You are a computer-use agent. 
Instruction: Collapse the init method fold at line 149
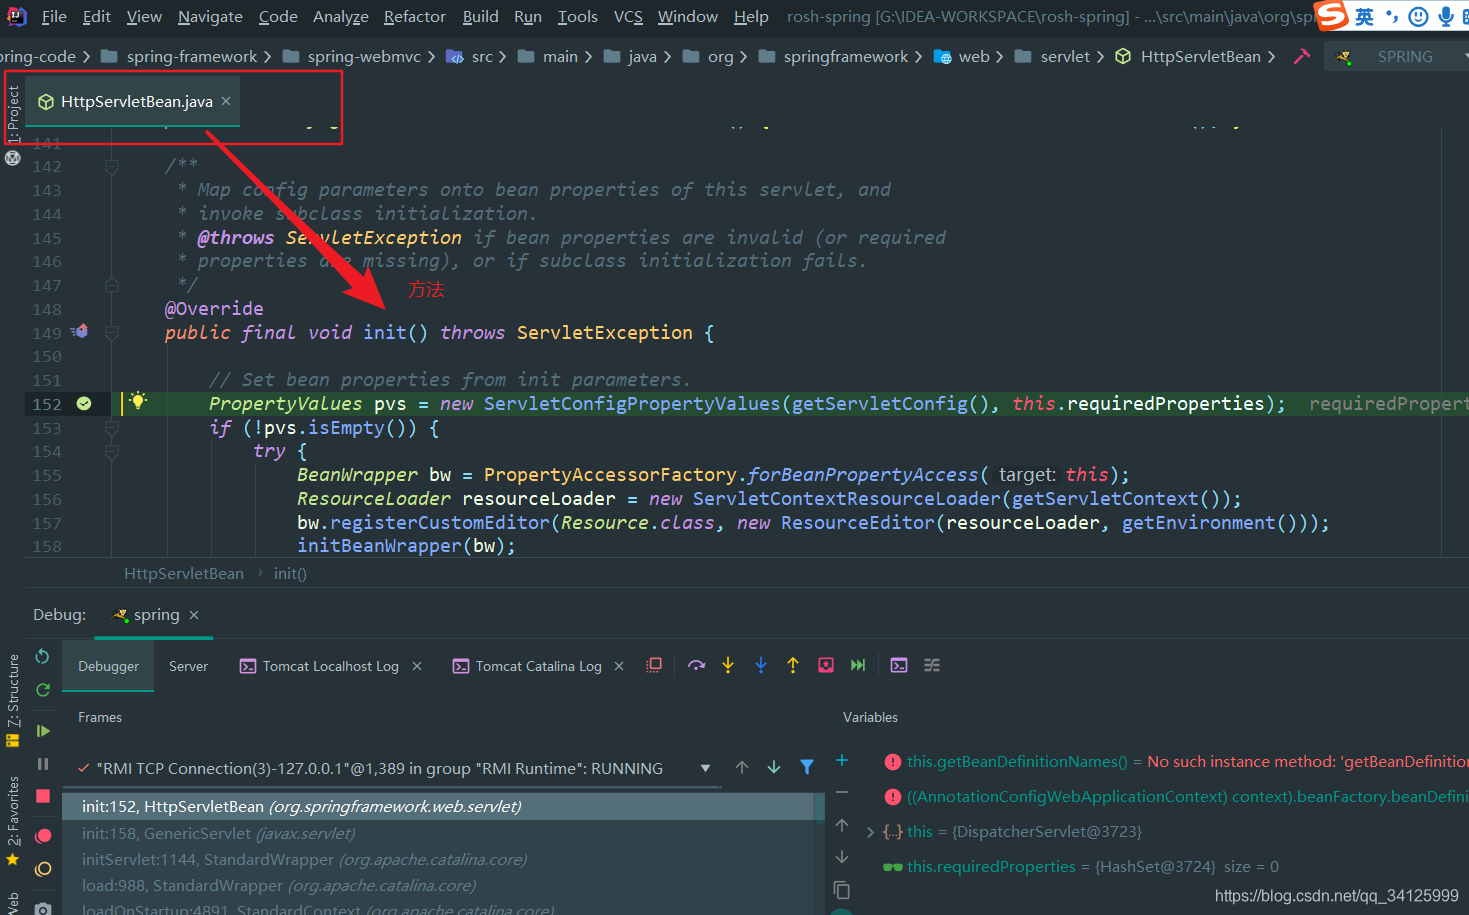point(112,333)
